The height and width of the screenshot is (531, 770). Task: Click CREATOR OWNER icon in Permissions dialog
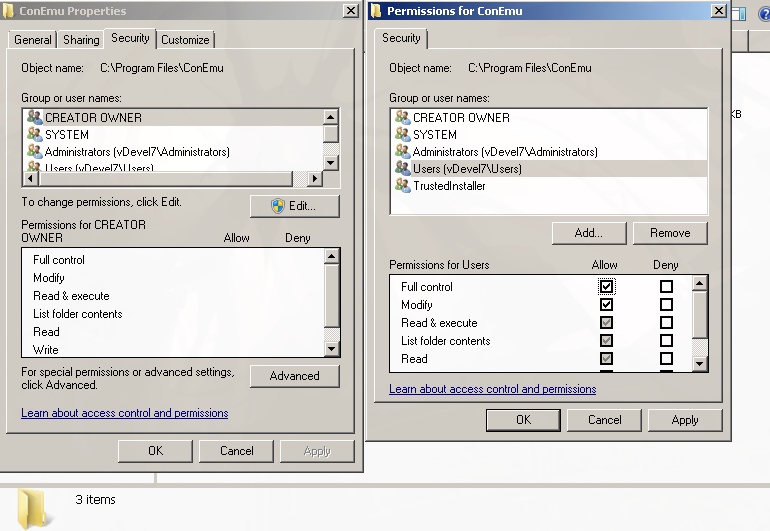pos(403,117)
